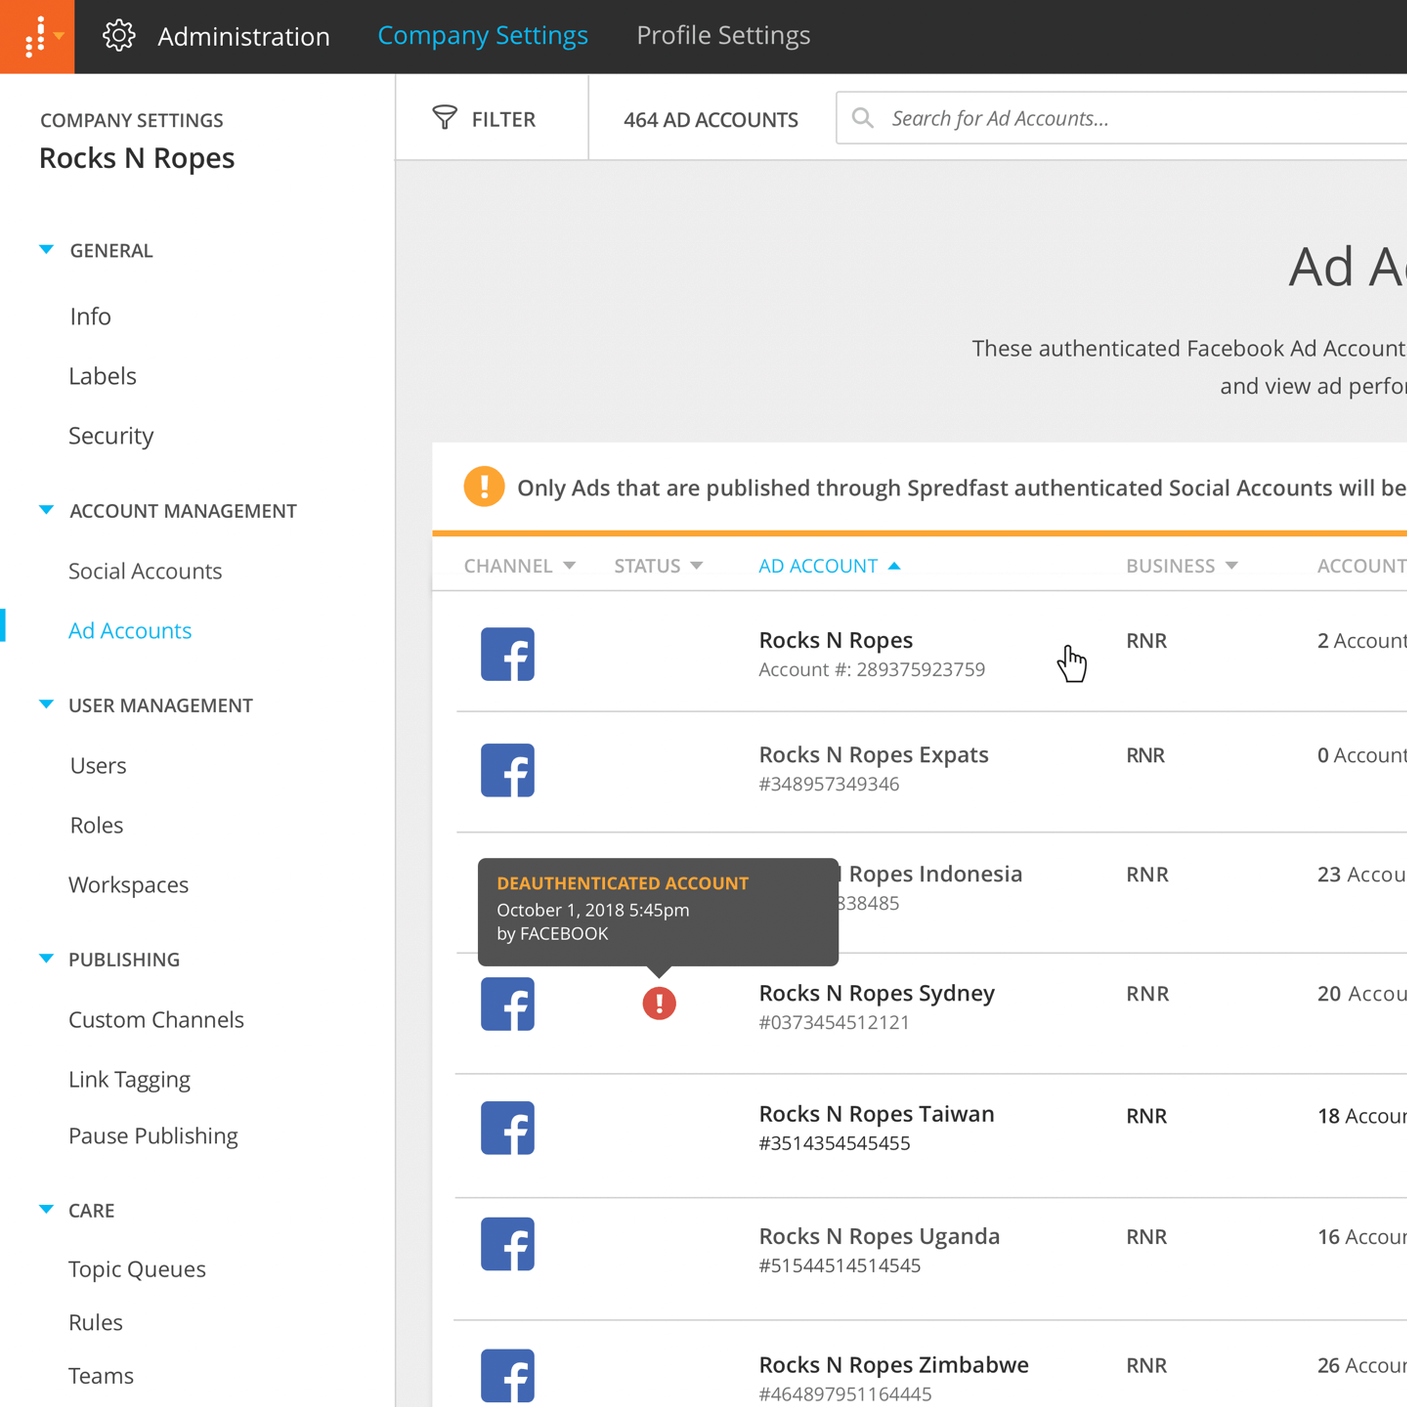This screenshot has width=1407, height=1407.
Task: Open the Rocks N Ropes Zimbabwe account
Action: pos(894,1365)
